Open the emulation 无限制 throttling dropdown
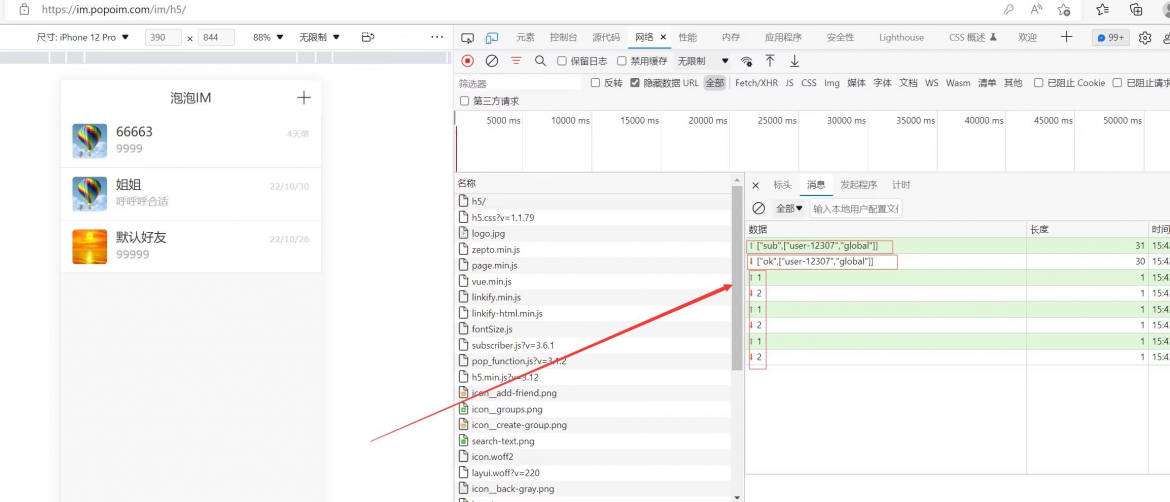 (319, 37)
